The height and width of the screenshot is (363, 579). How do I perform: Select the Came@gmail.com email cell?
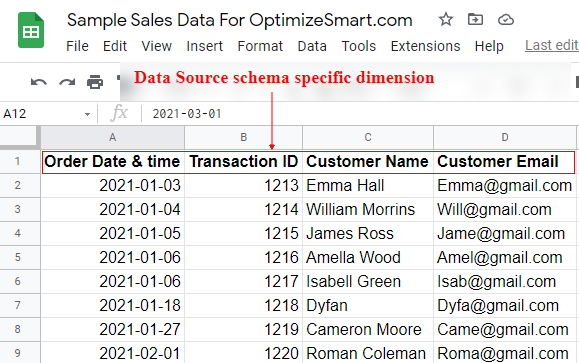505,329
